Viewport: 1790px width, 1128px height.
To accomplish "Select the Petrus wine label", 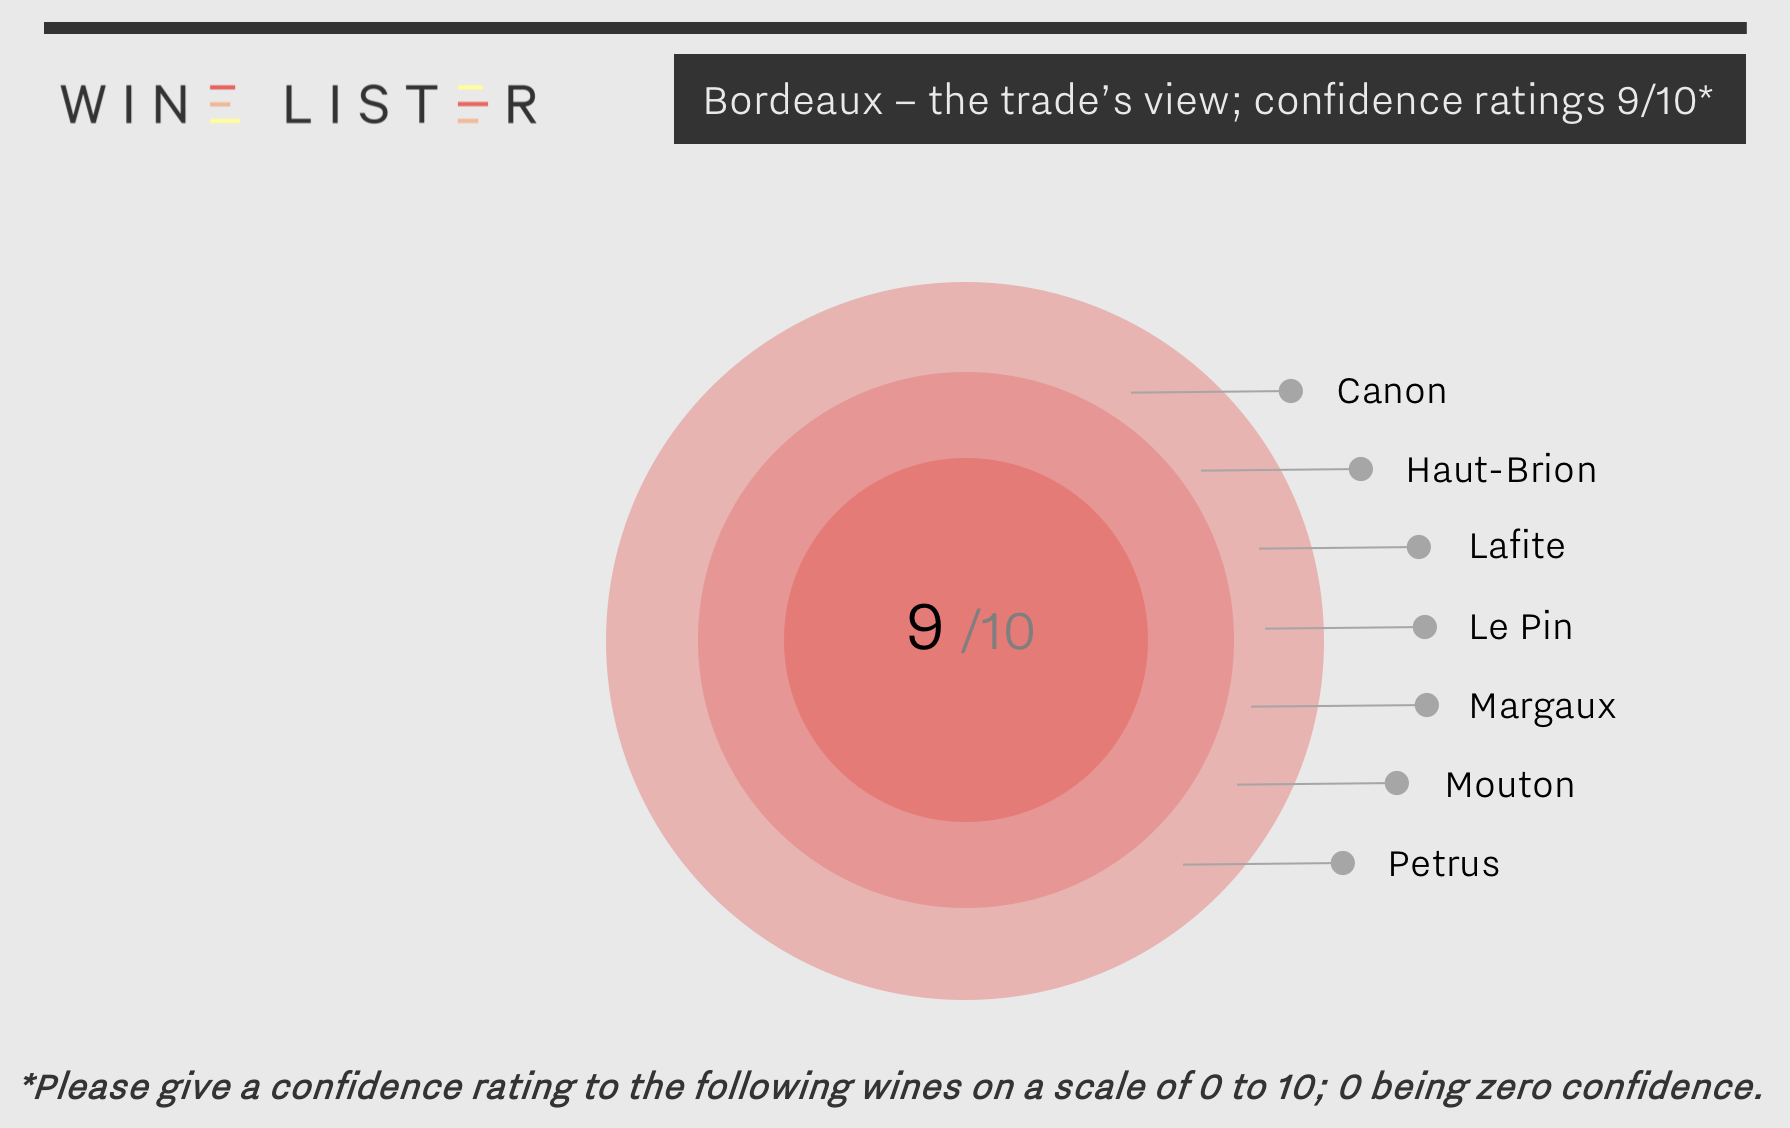I will pos(1444,864).
